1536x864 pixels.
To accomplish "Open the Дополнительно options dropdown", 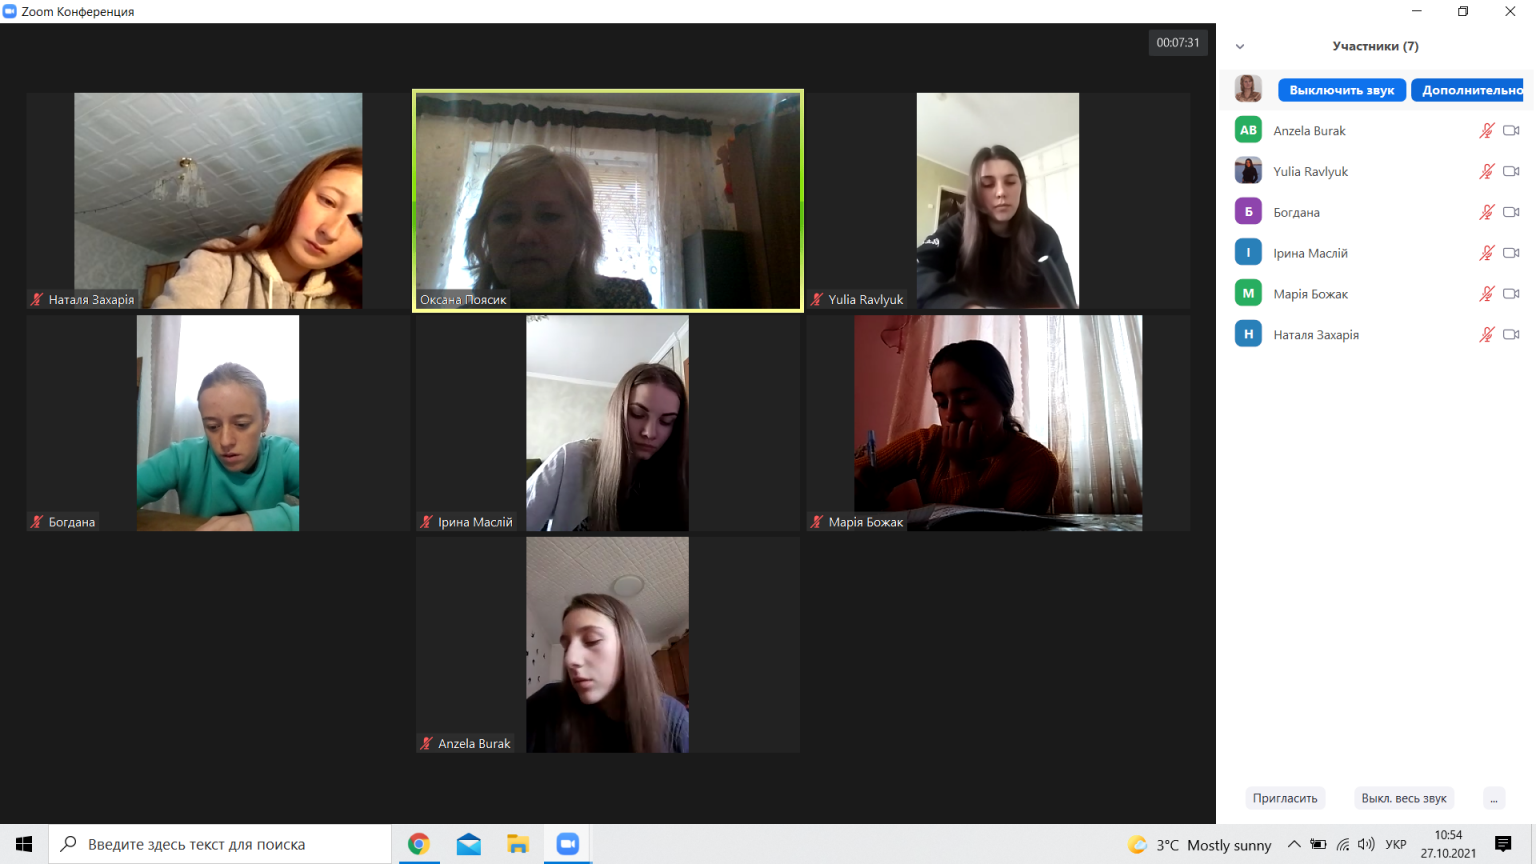I will (1468, 90).
